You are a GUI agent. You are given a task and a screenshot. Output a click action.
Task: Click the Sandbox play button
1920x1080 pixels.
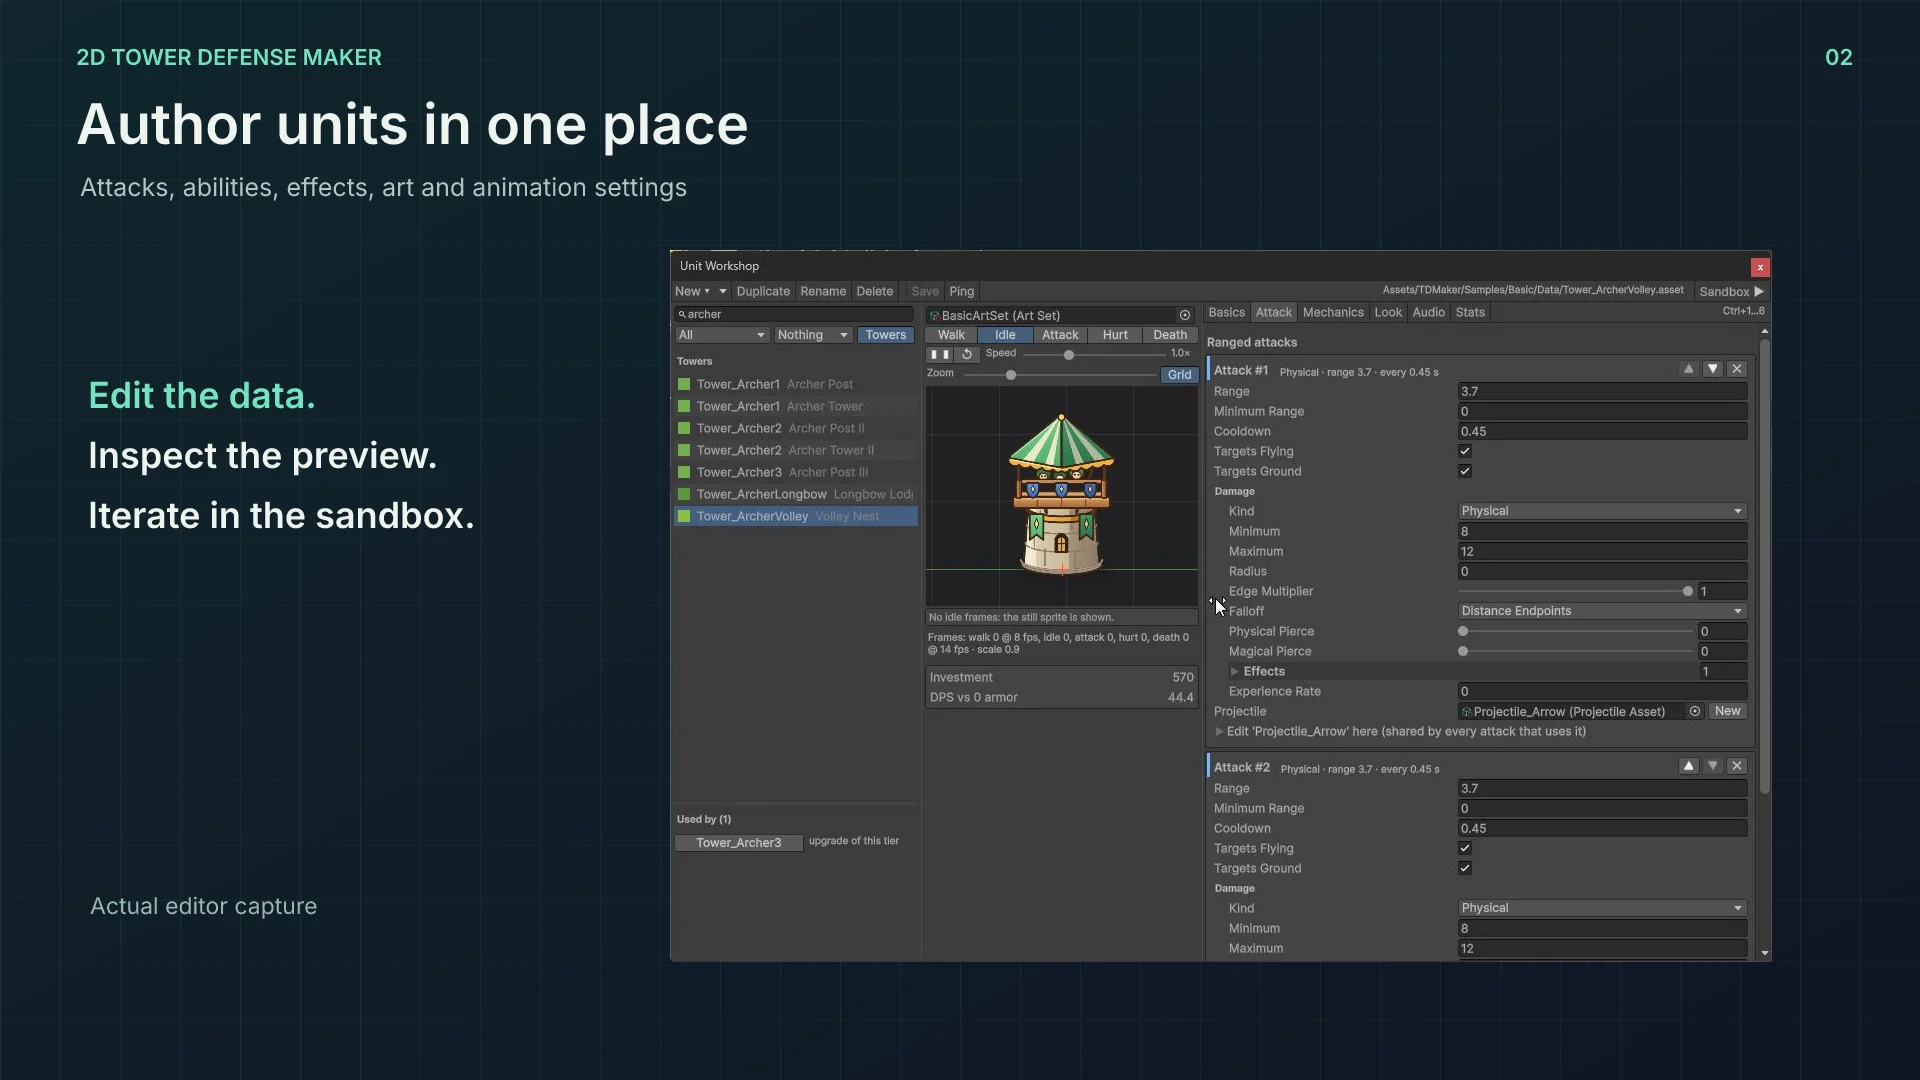pos(1732,292)
